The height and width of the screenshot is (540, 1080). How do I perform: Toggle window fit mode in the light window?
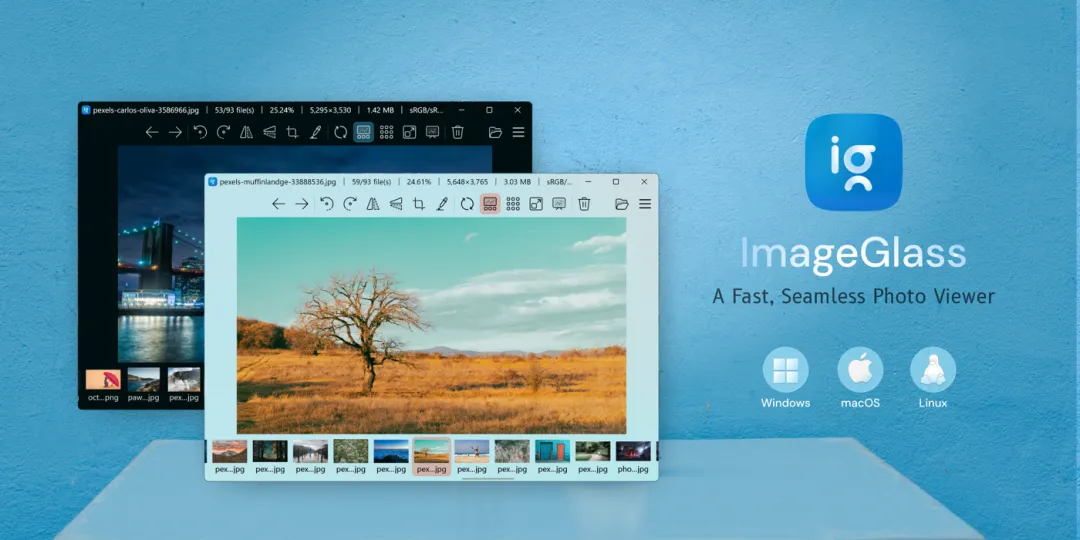tap(536, 204)
